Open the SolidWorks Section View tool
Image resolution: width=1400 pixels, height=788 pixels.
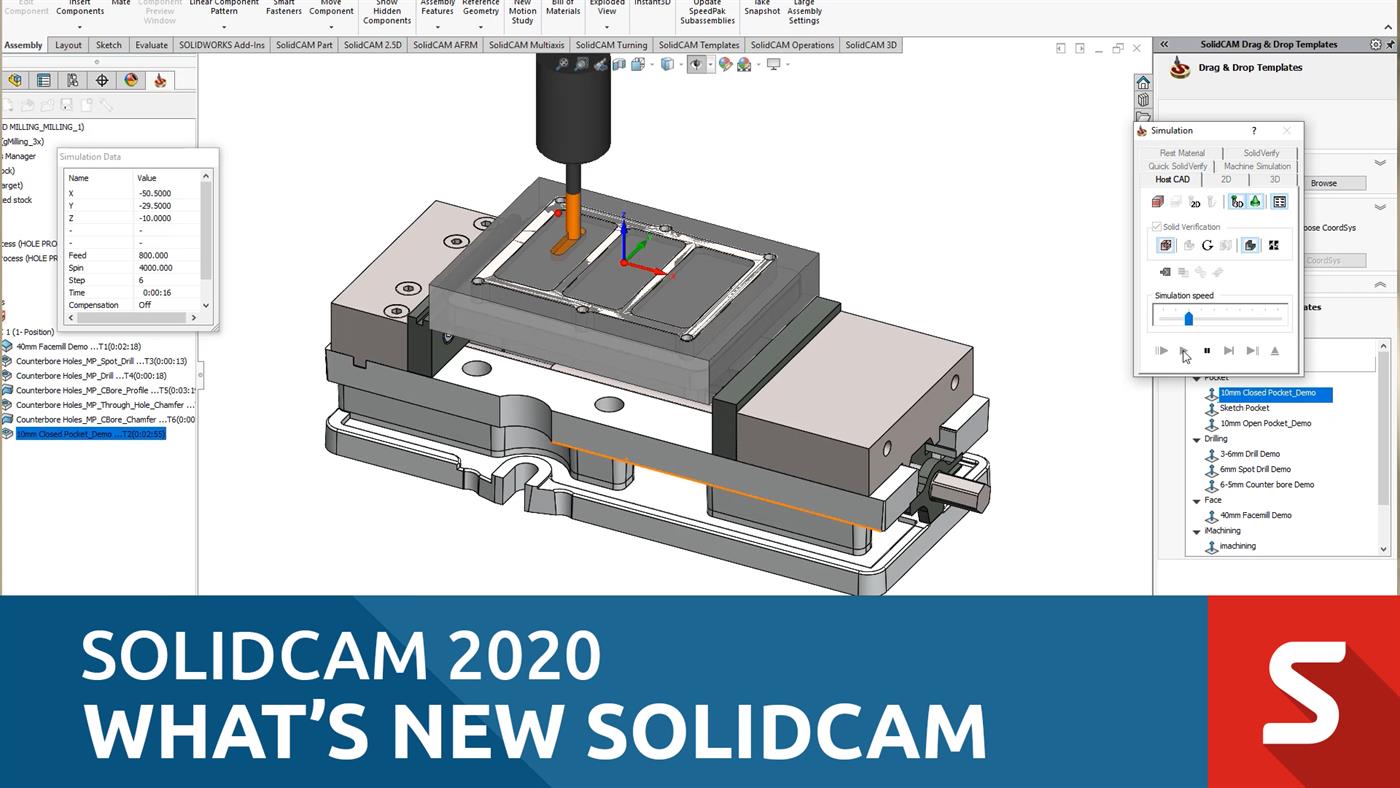point(620,65)
